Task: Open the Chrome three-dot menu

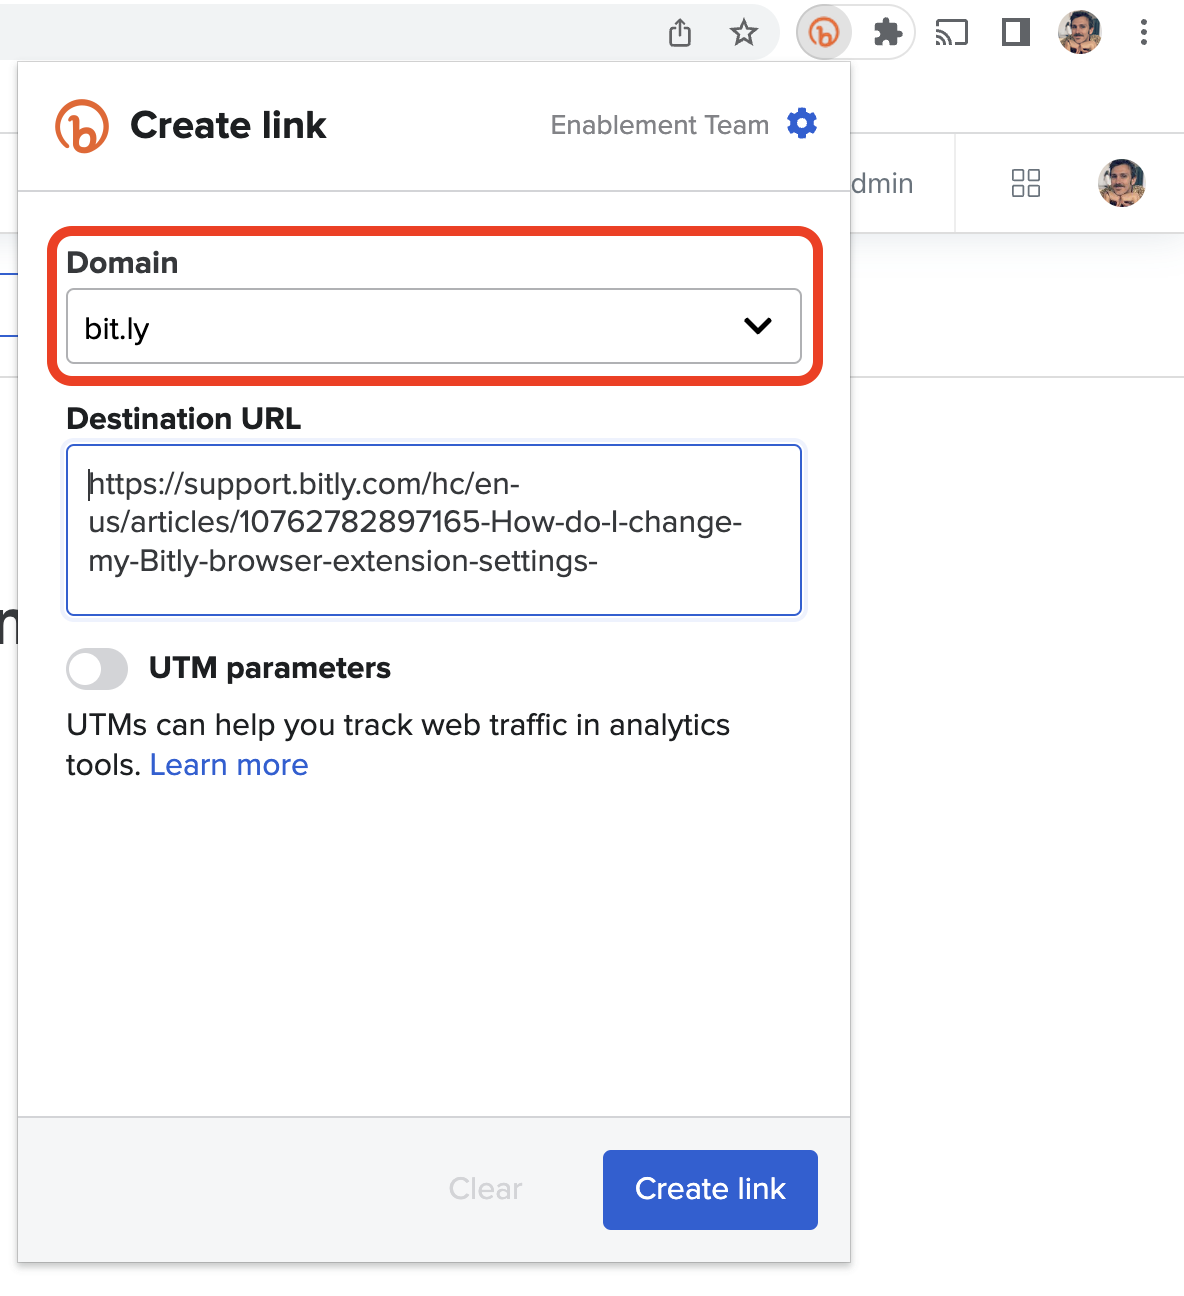Action: click(x=1143, y=32)
